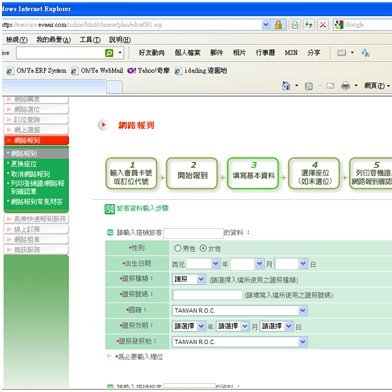The image size is (392, 392).
Task: Click the small green icon before 請輸入搭機旅客
Action: pyautogui.click(x=110, y=232)
